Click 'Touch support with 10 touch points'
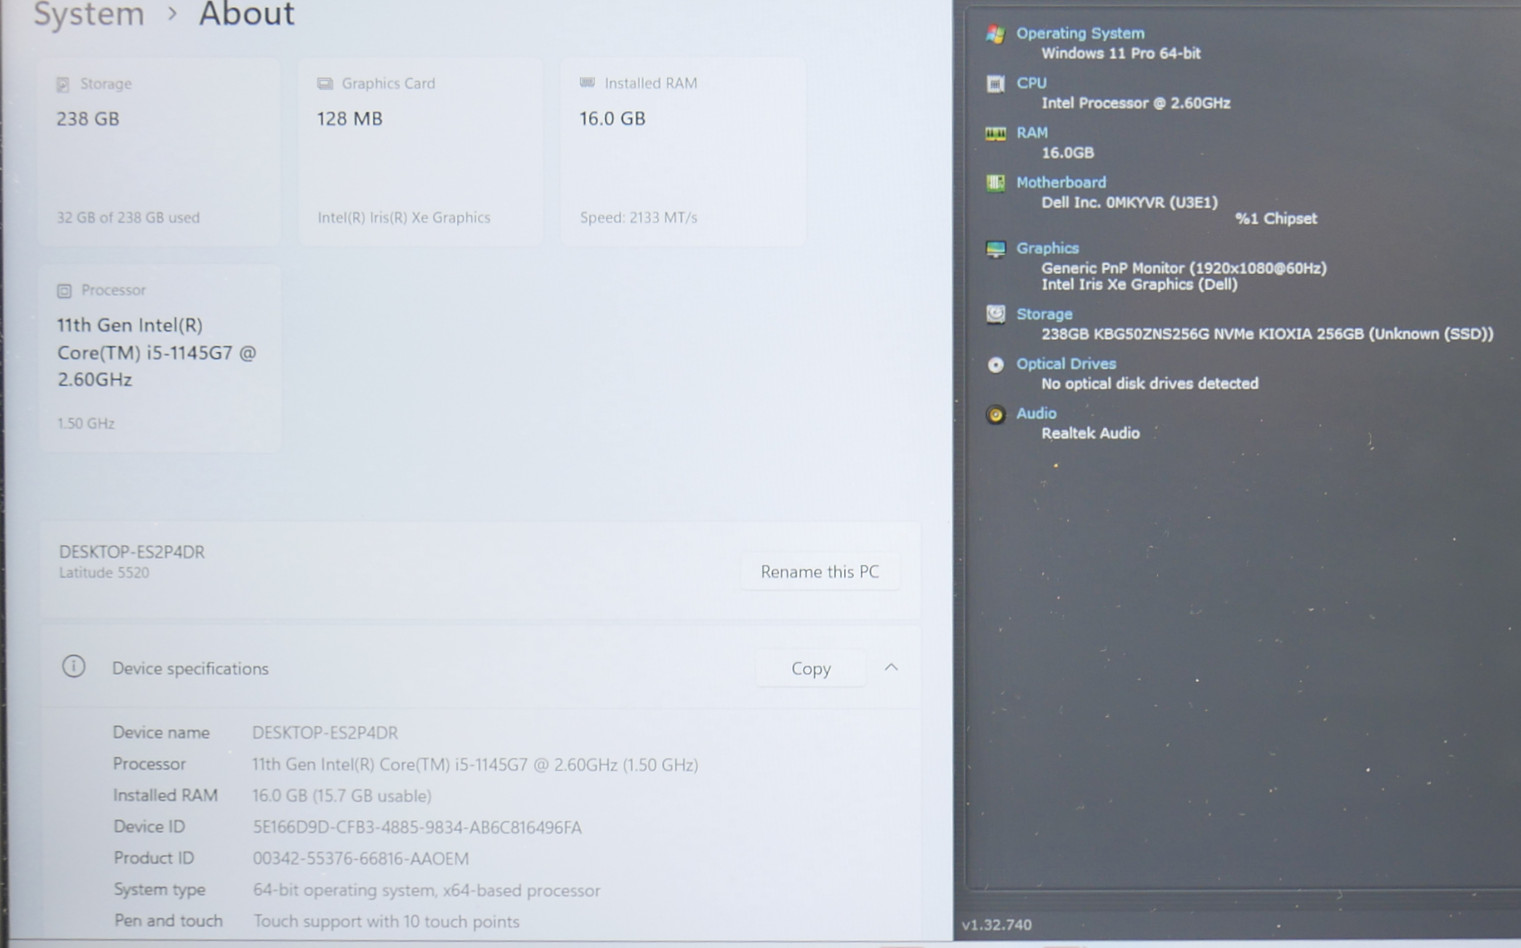1521x948 pixels. click(386, 922)
